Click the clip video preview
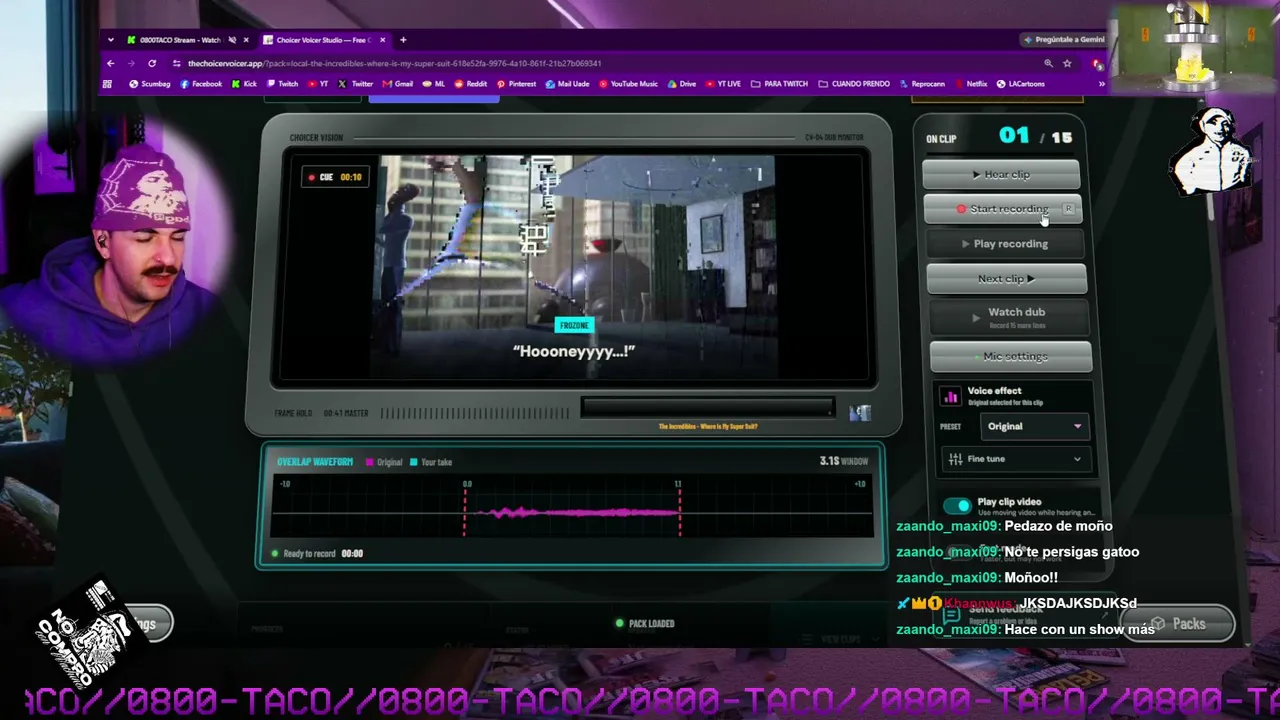This screenshot has height=720, width=1280. tap(575, 267)
